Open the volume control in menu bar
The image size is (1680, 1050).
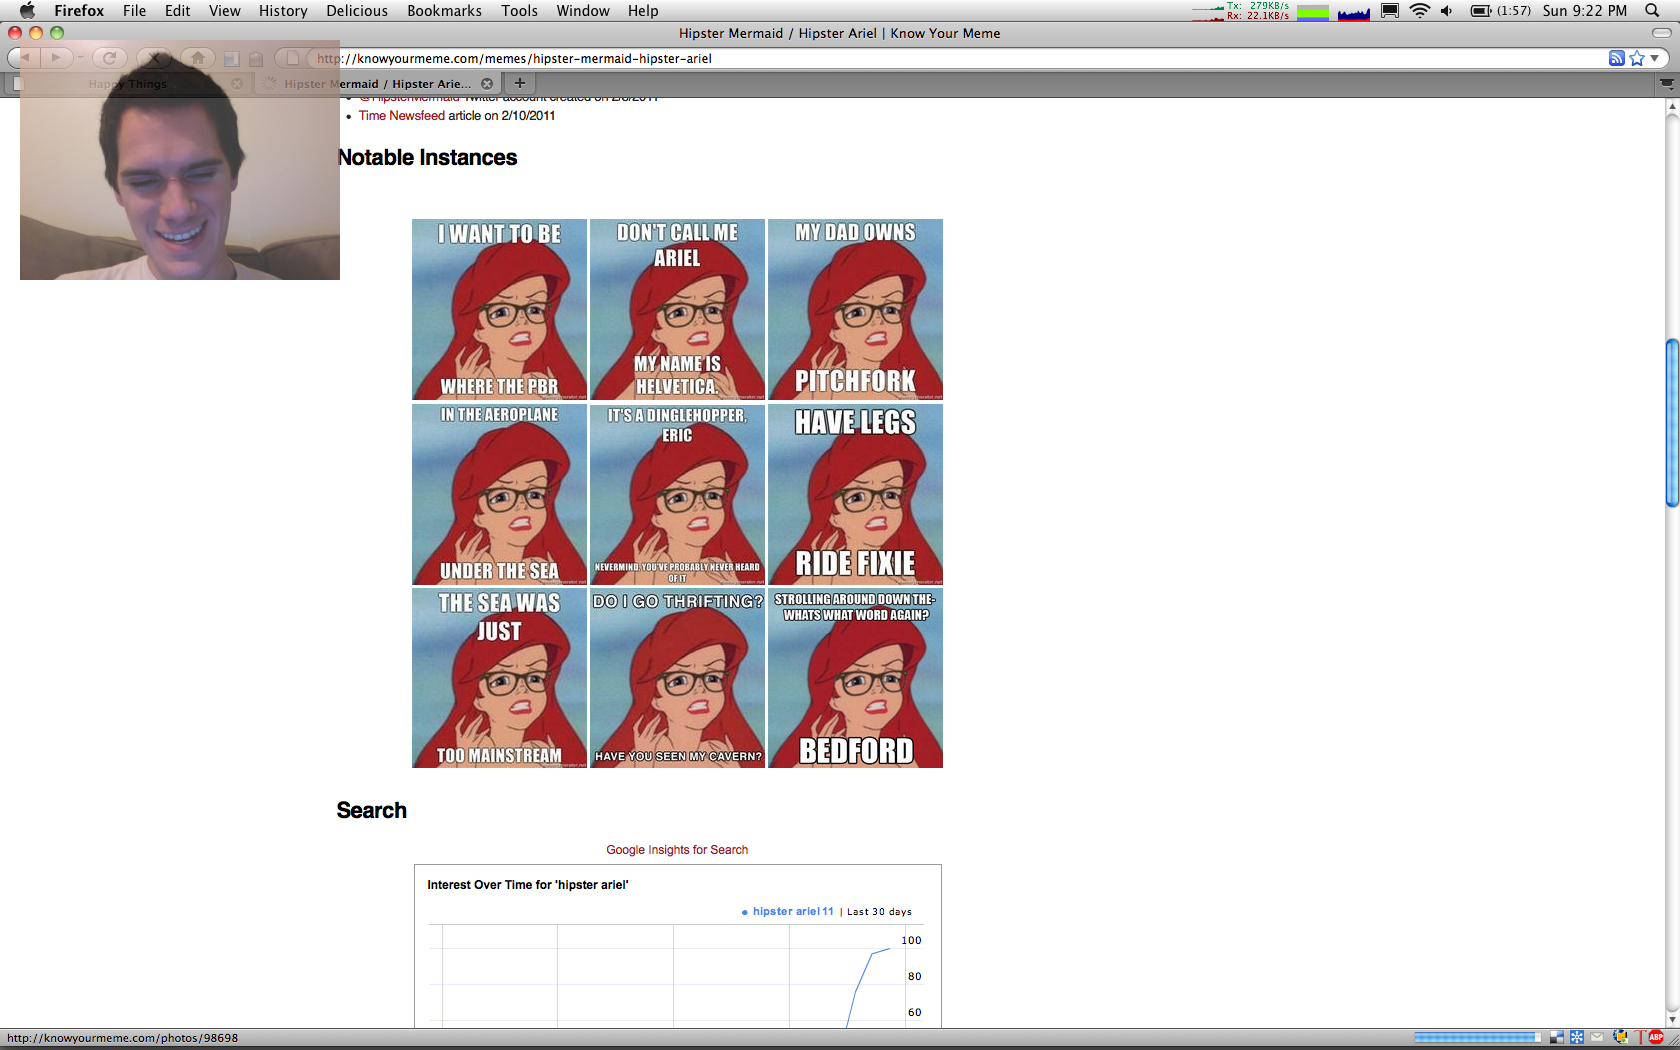tap(1447, 11)
